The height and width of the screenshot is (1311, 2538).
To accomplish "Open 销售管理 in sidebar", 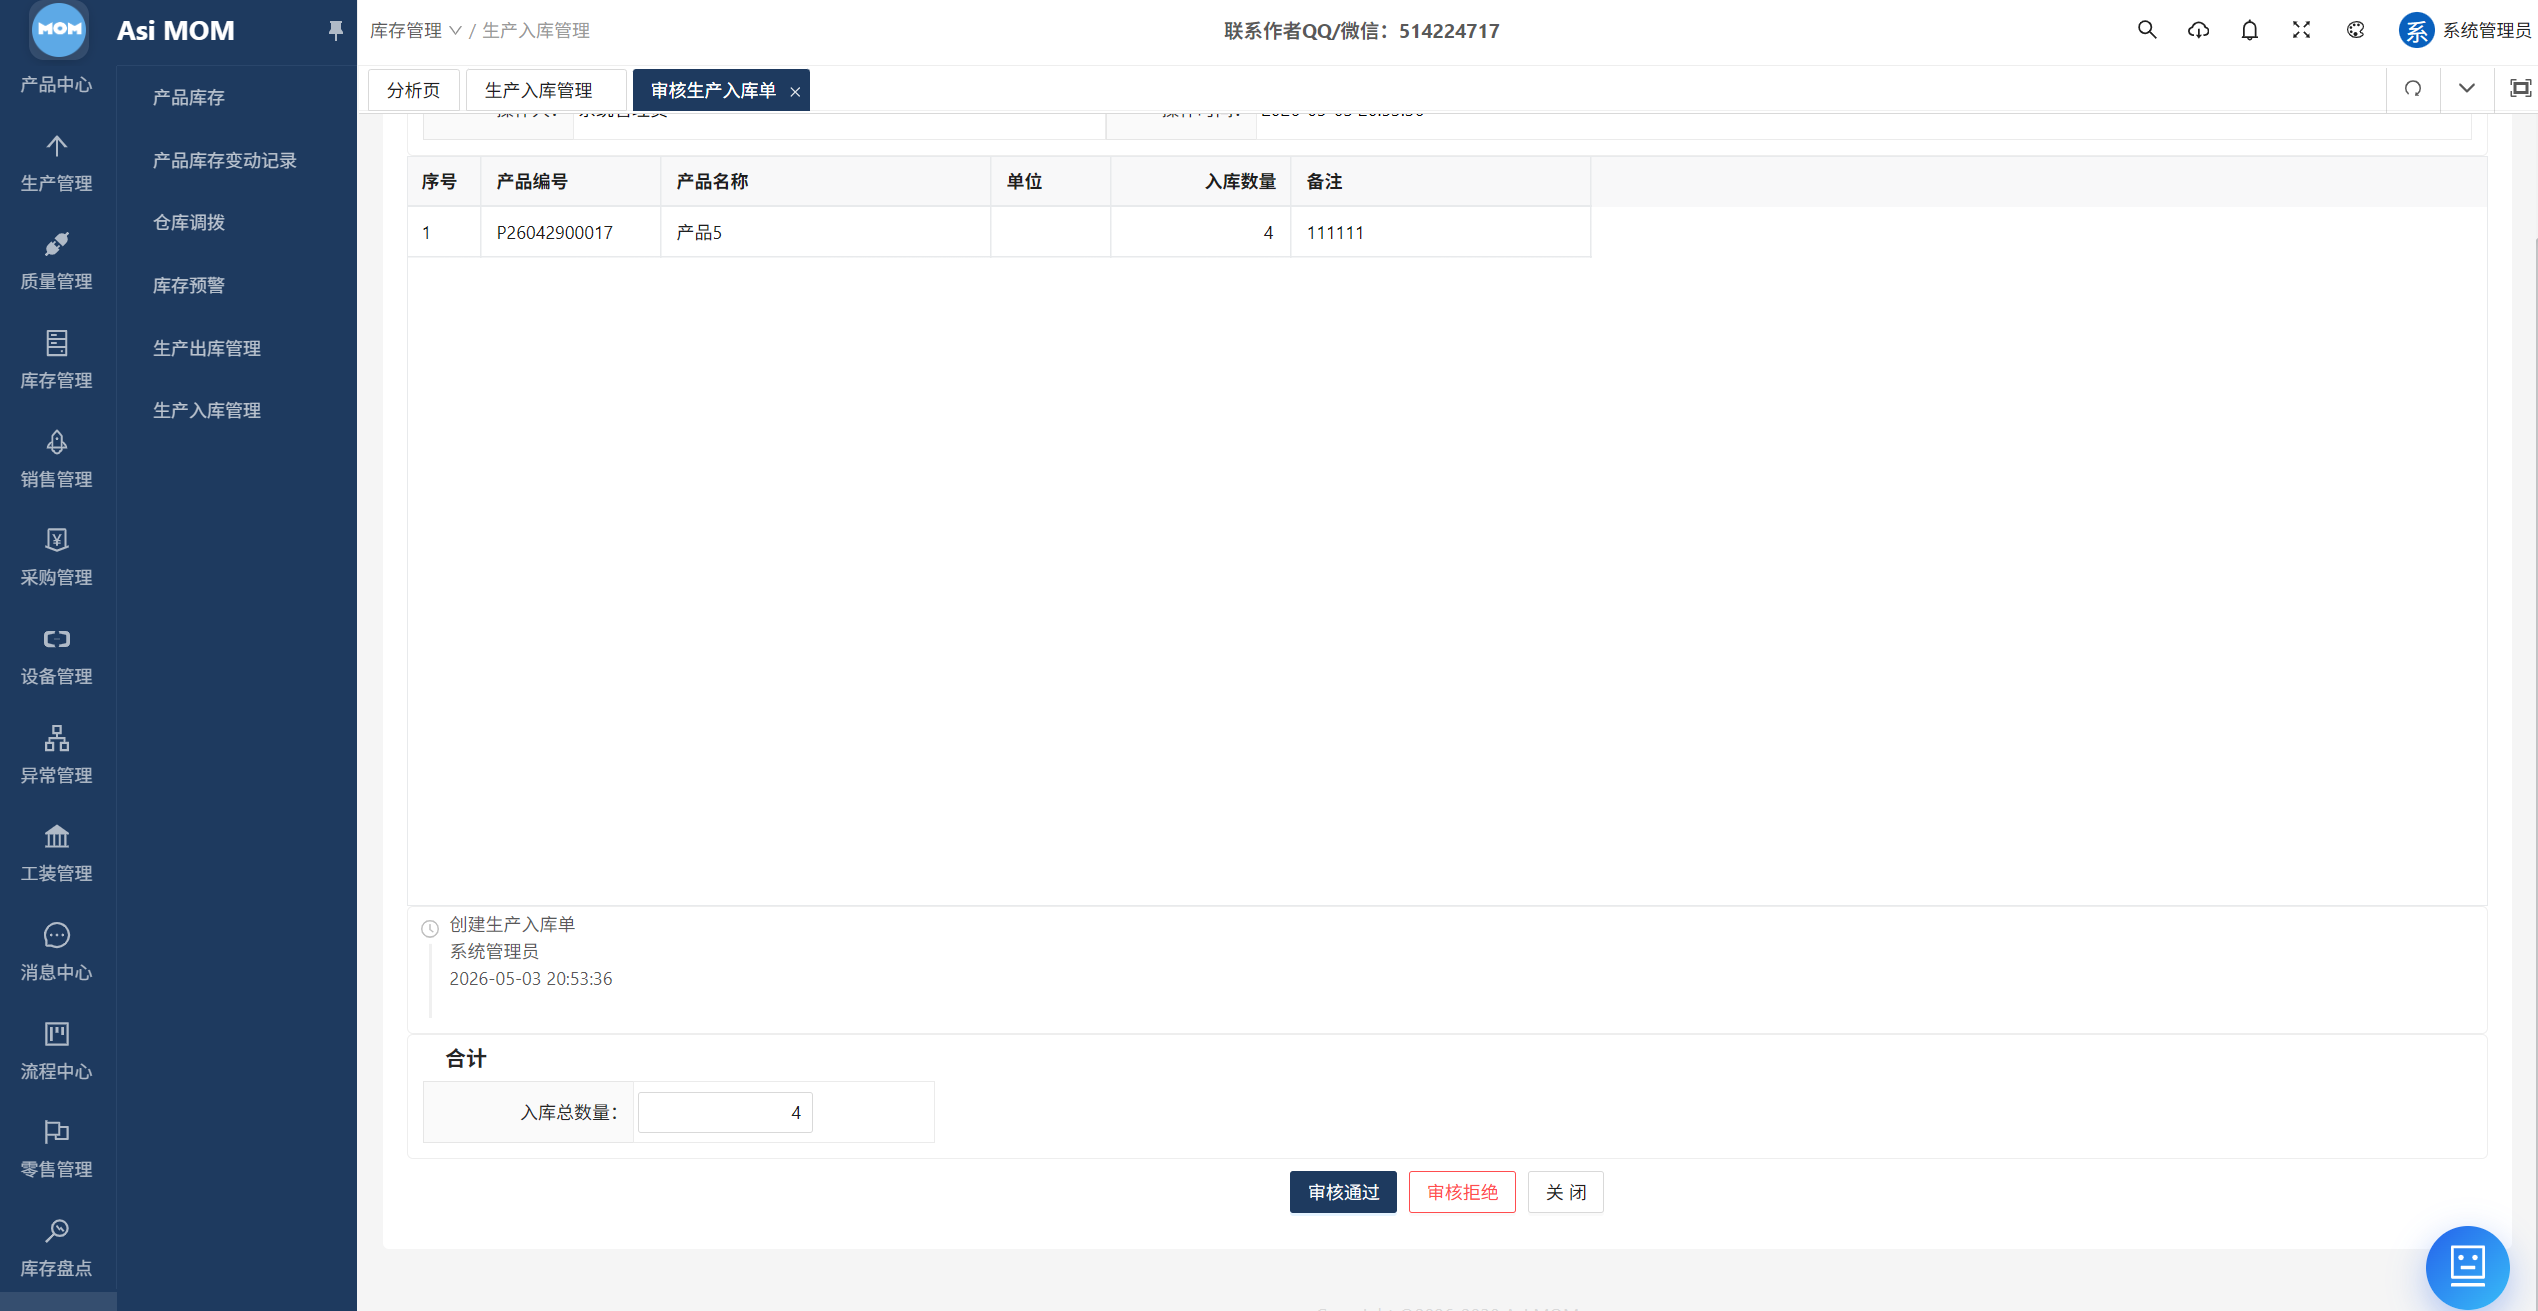I will [x=57, y=460].
